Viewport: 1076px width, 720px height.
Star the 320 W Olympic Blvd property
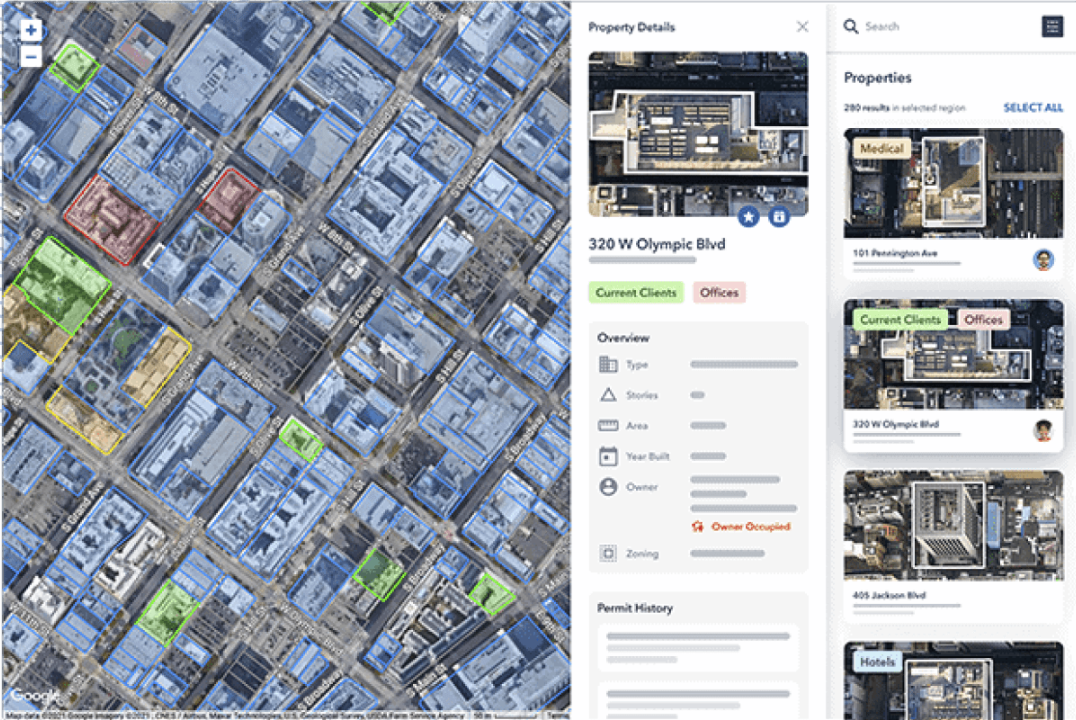(749, 216)
